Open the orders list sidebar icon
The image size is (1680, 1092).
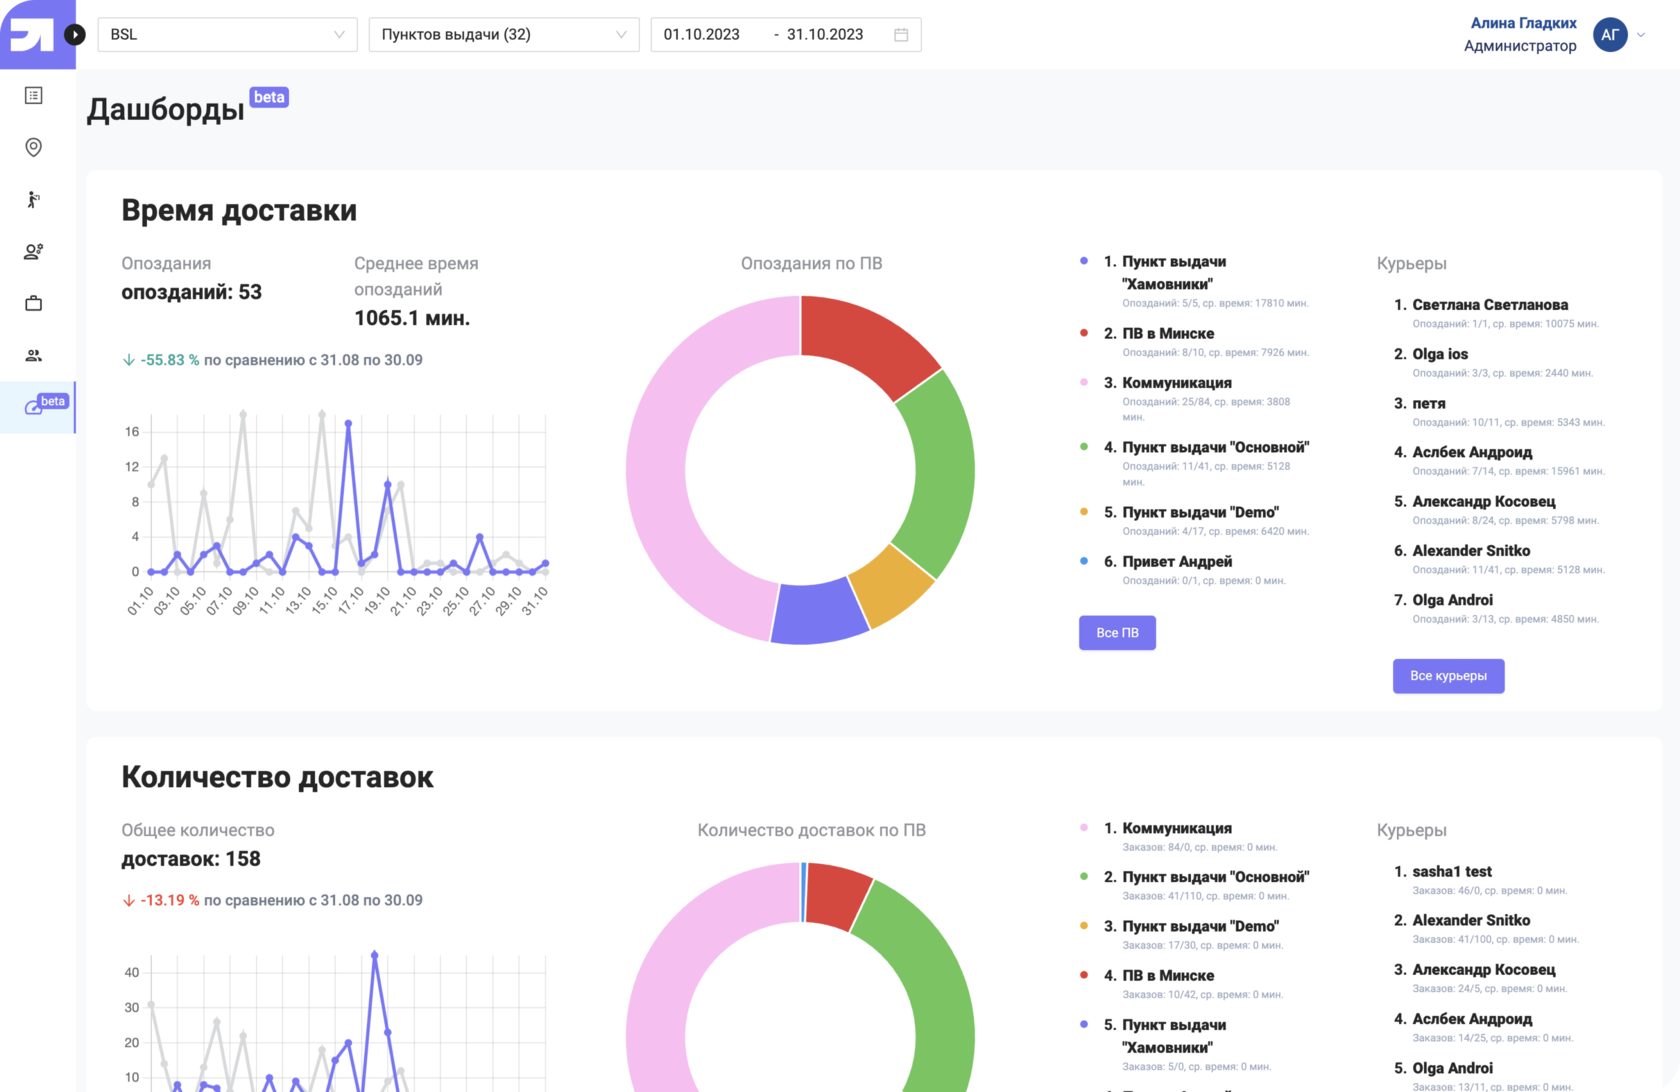coord(33,95)
